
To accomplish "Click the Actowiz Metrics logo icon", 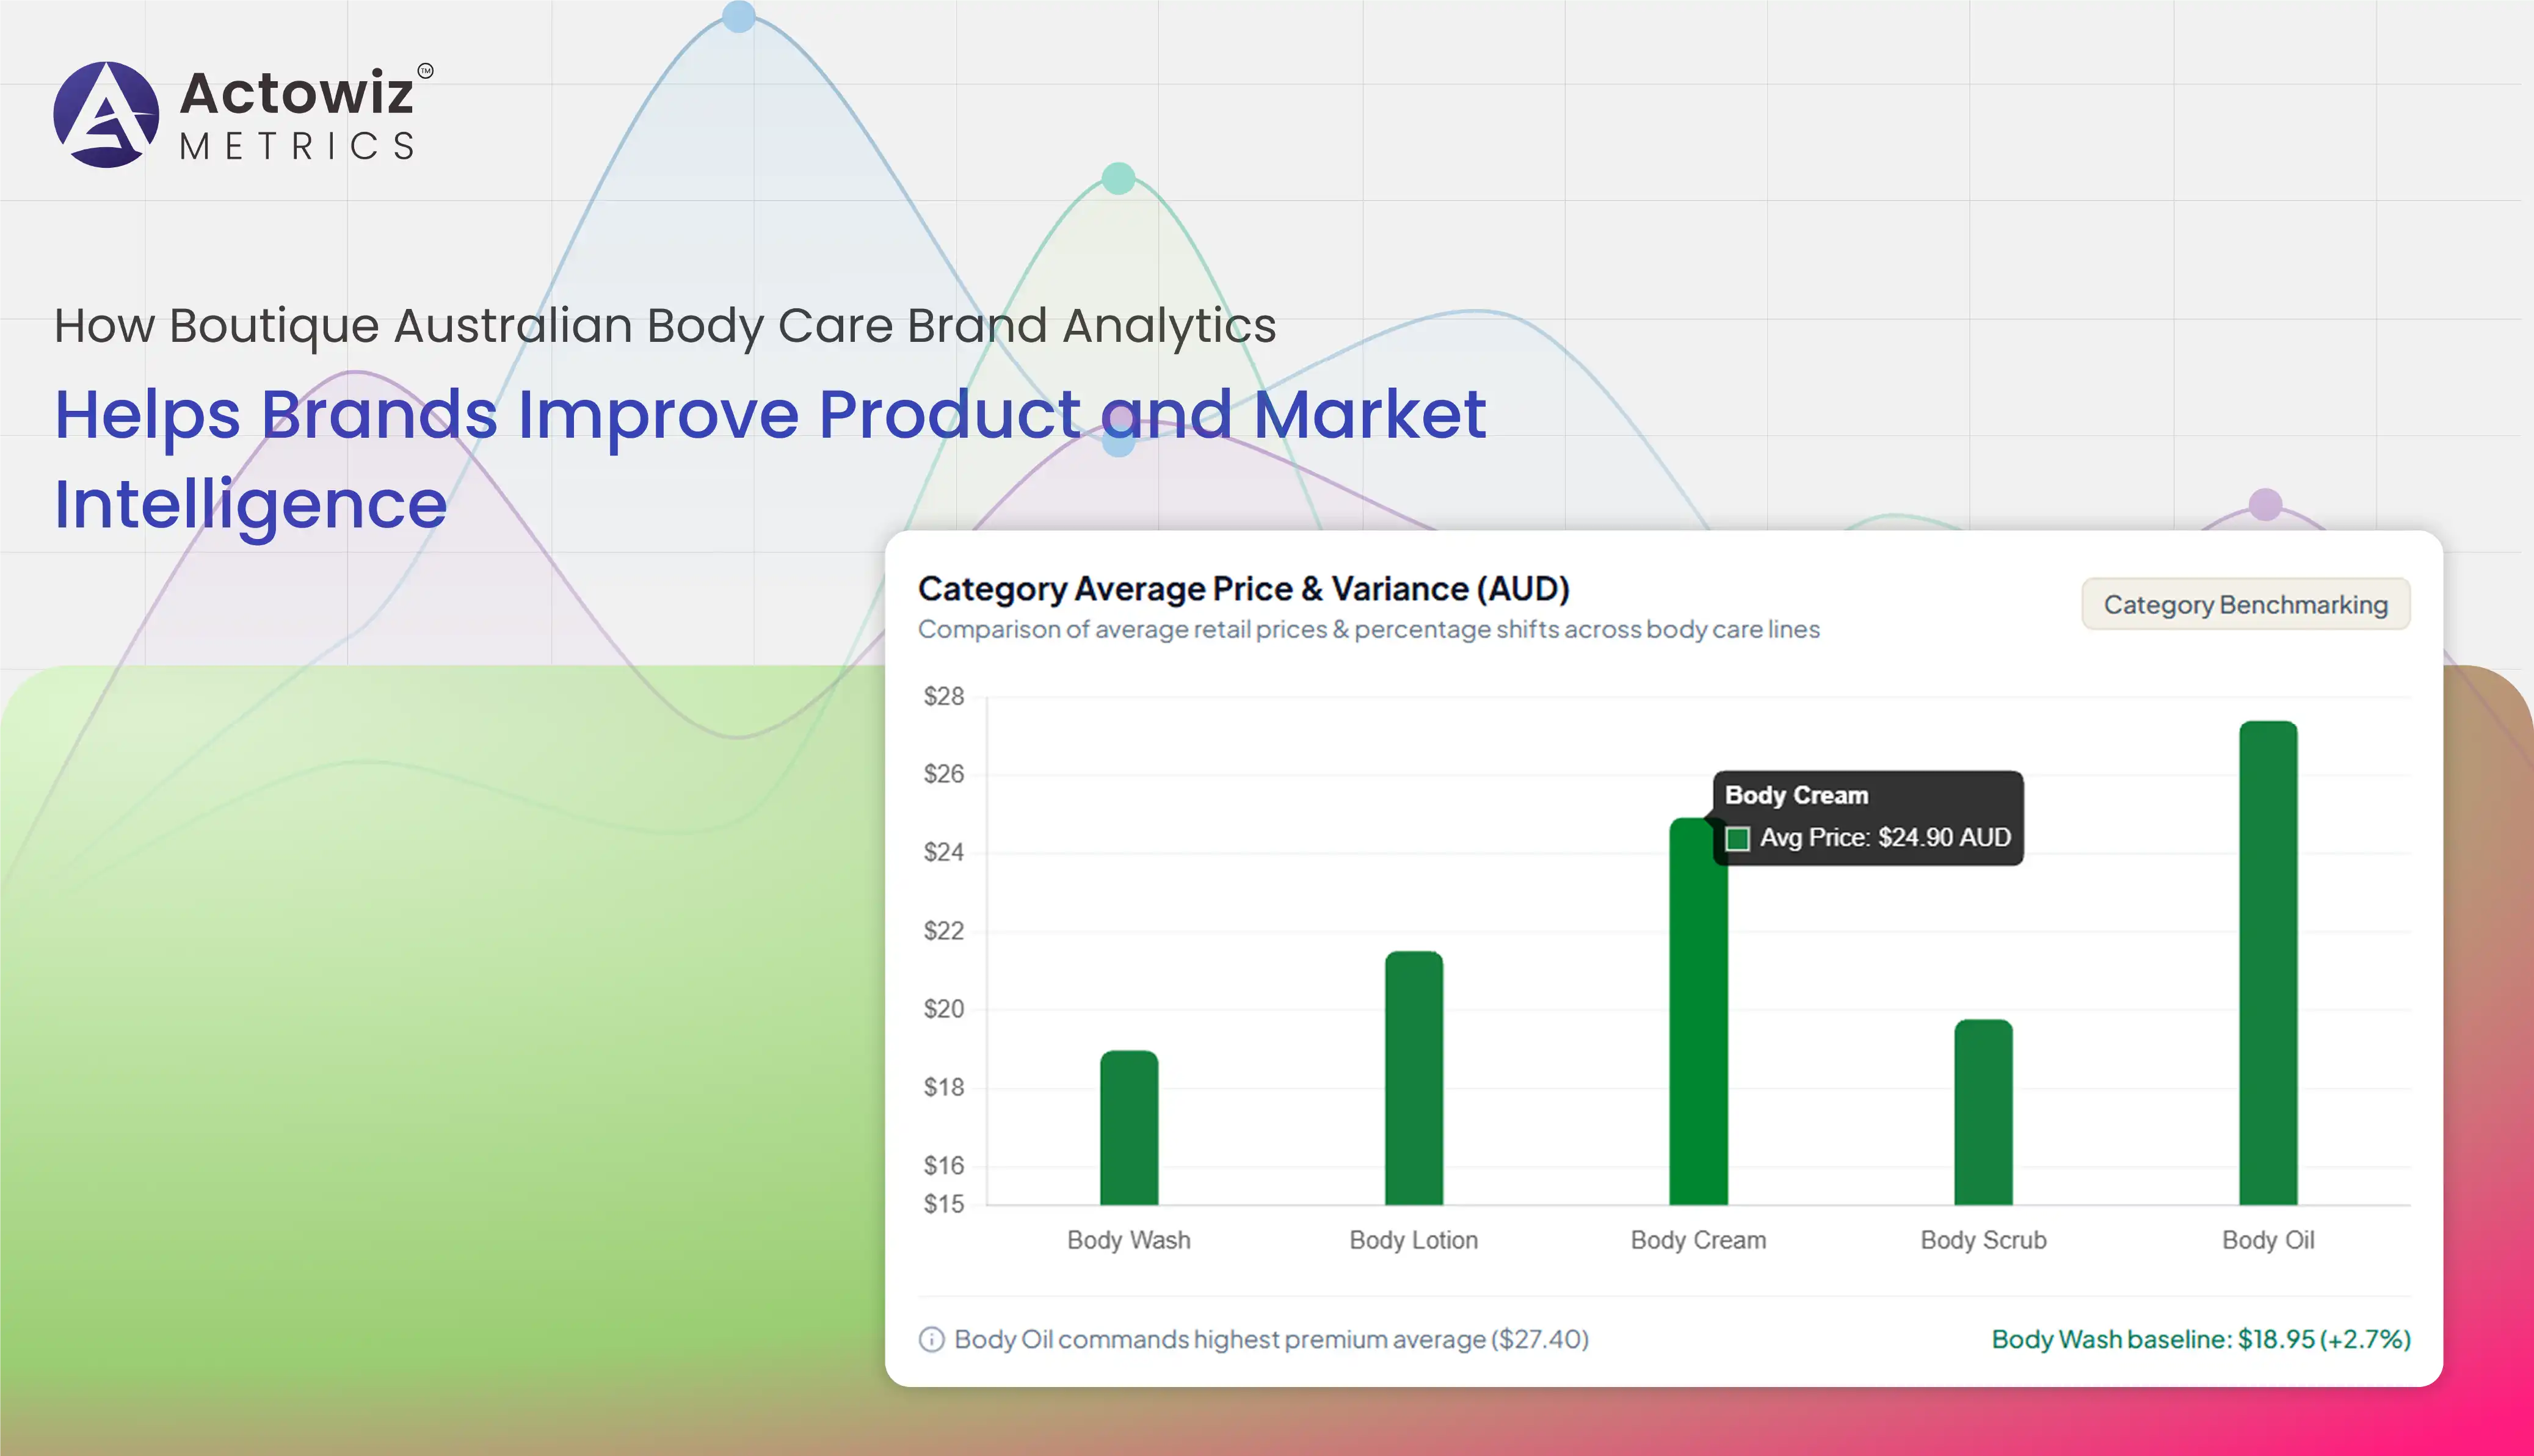I will [x=106, y=115].
